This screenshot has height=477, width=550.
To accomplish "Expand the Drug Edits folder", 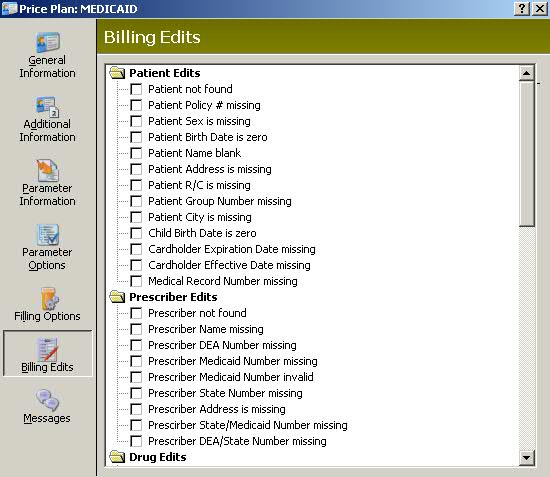I will (117, 457).
